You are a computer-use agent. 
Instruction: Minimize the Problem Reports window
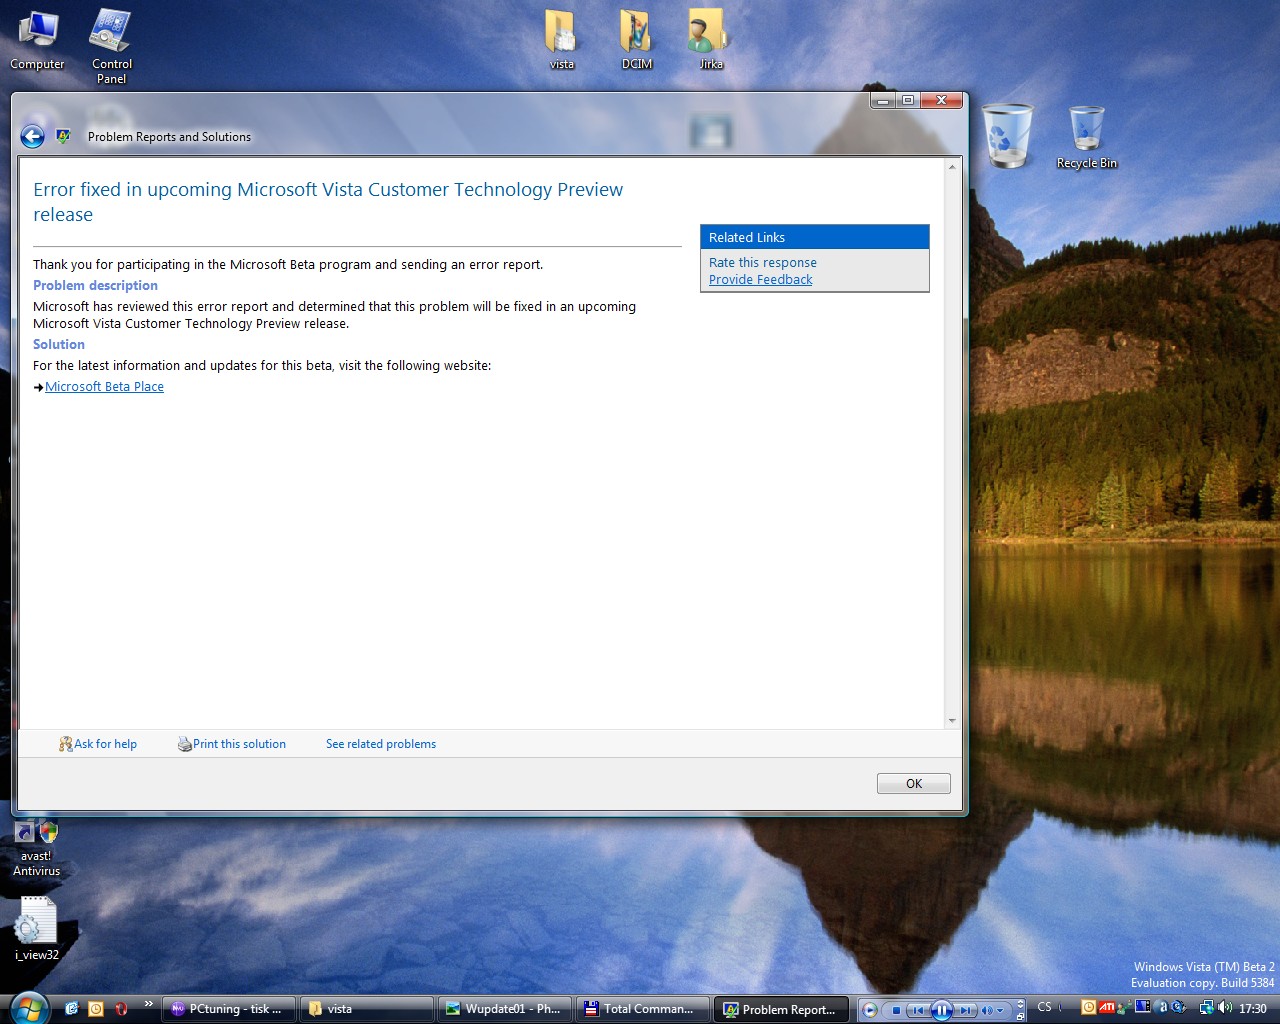click(883, 100)
